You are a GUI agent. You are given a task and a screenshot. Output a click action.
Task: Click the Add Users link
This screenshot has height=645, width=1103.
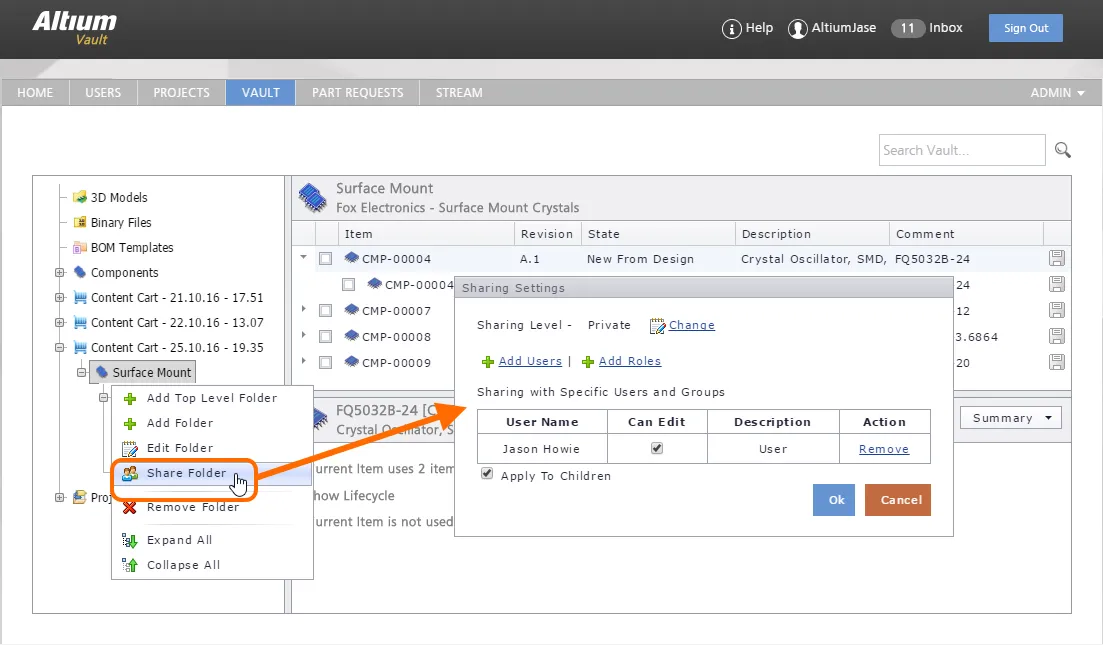530,361
